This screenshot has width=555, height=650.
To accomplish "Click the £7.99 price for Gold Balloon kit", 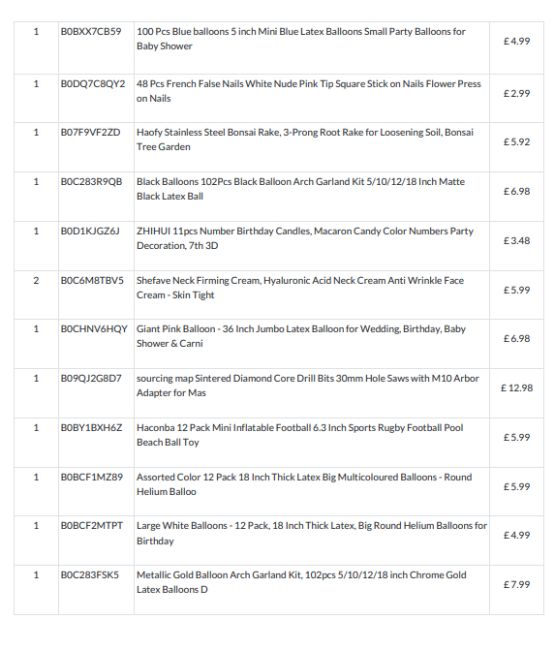I will click(x=516, y=585).
